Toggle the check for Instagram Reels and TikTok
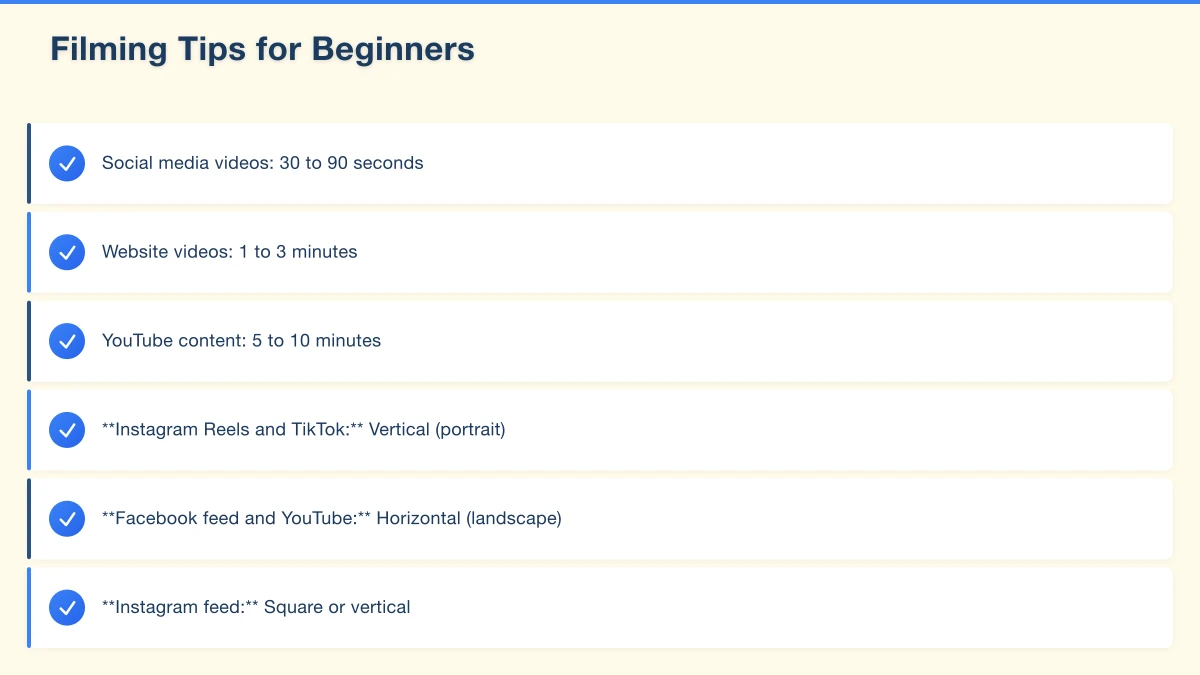This screenshot has height=675, width=1200. click(67, 430)
